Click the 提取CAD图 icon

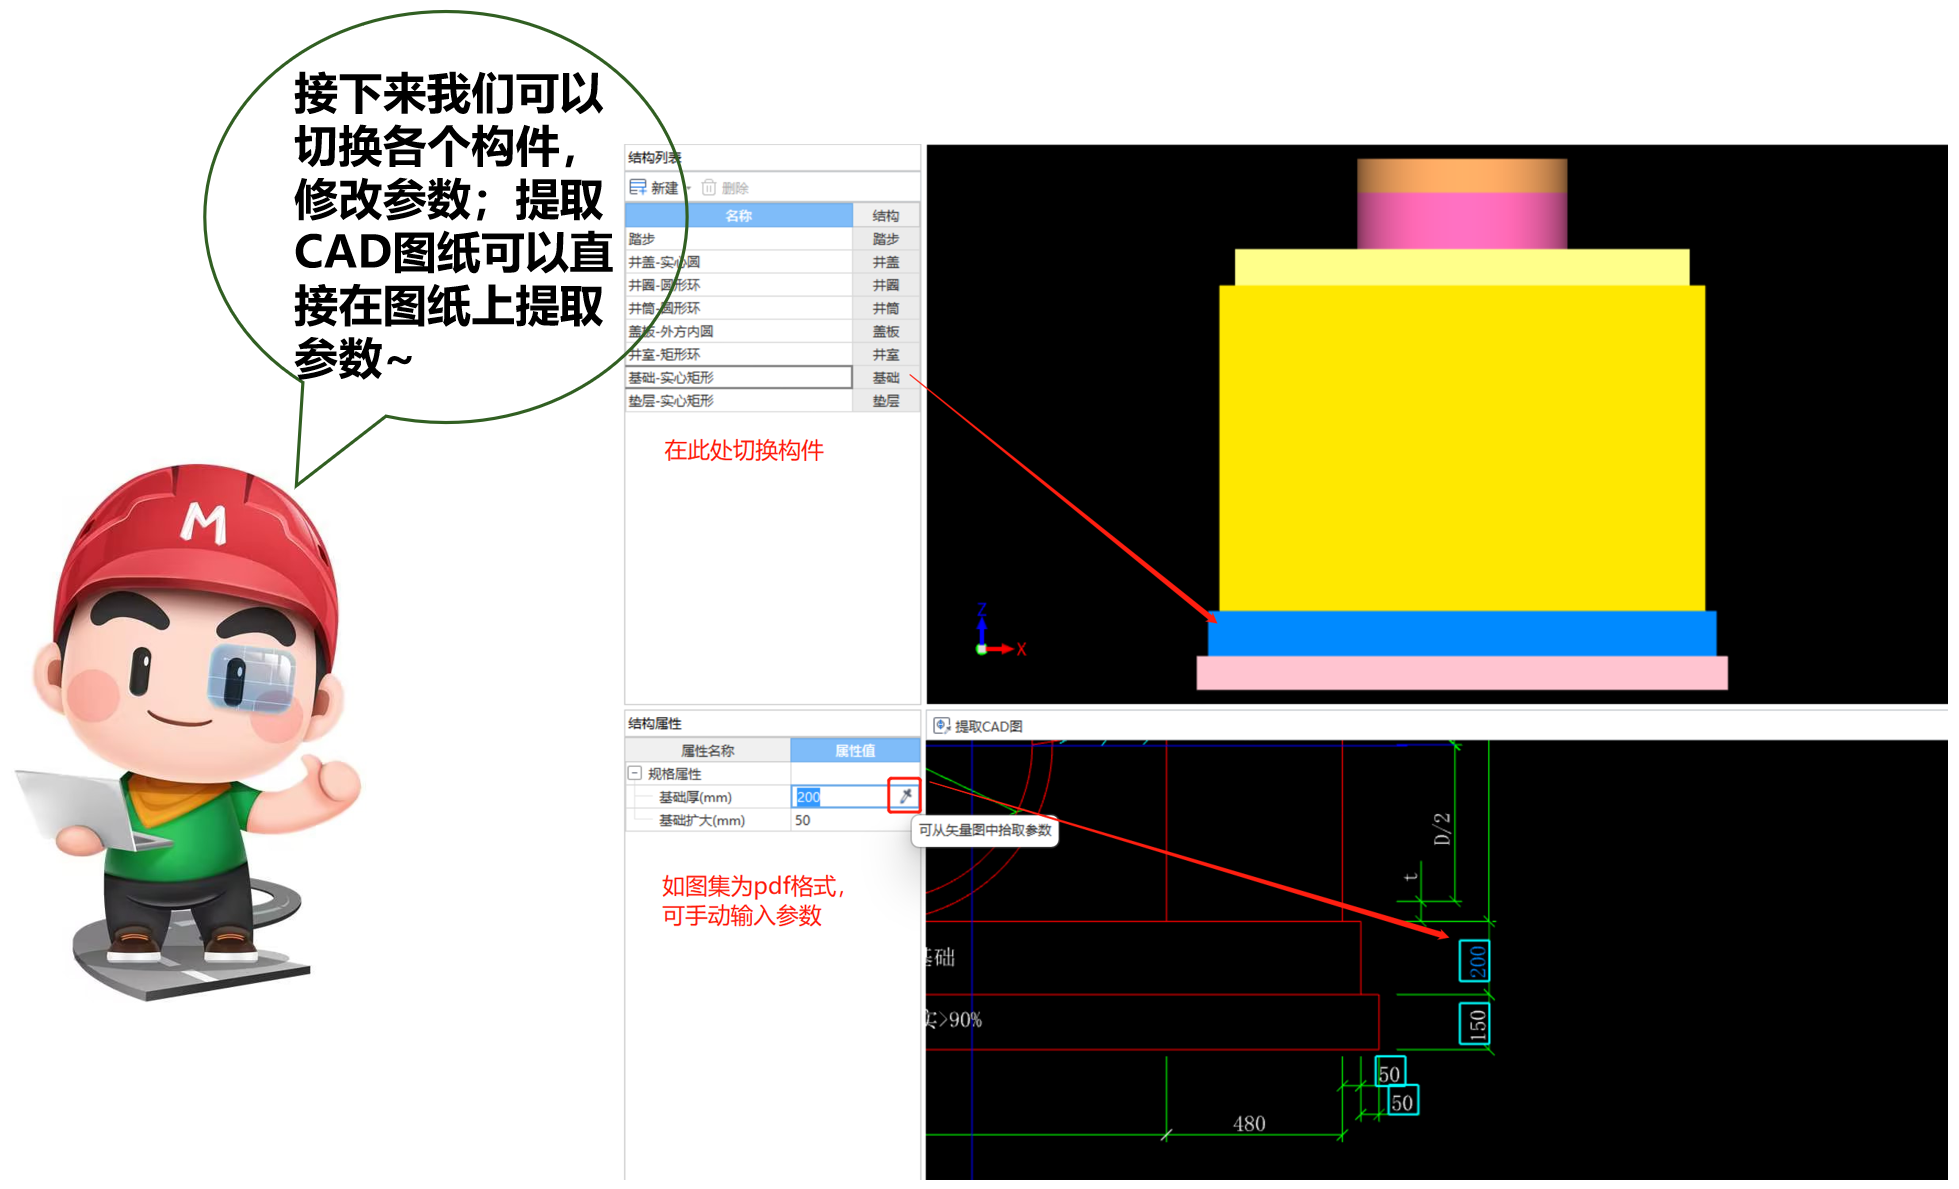(941, 726)
